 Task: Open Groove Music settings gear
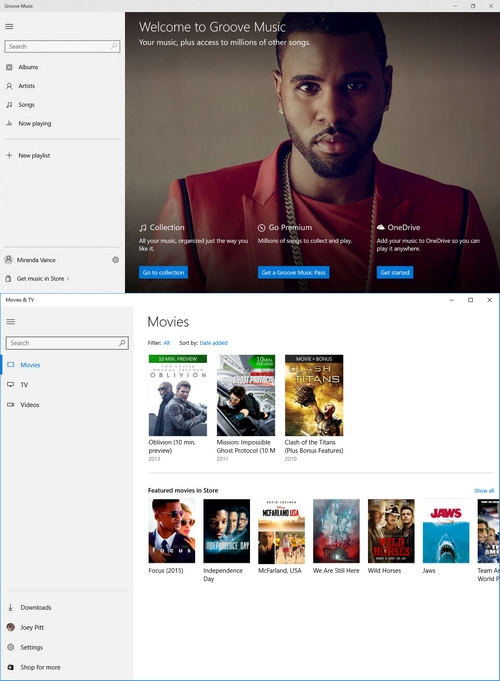click(x=116, y=260)
